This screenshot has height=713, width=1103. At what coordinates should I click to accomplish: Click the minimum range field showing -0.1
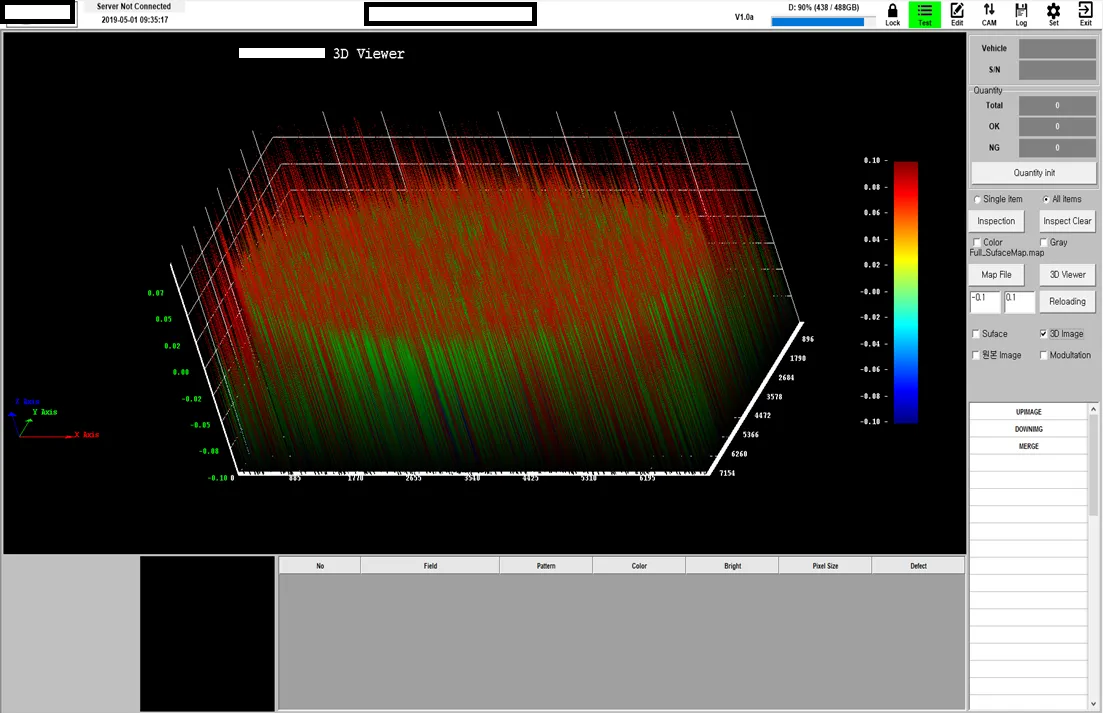984,301
